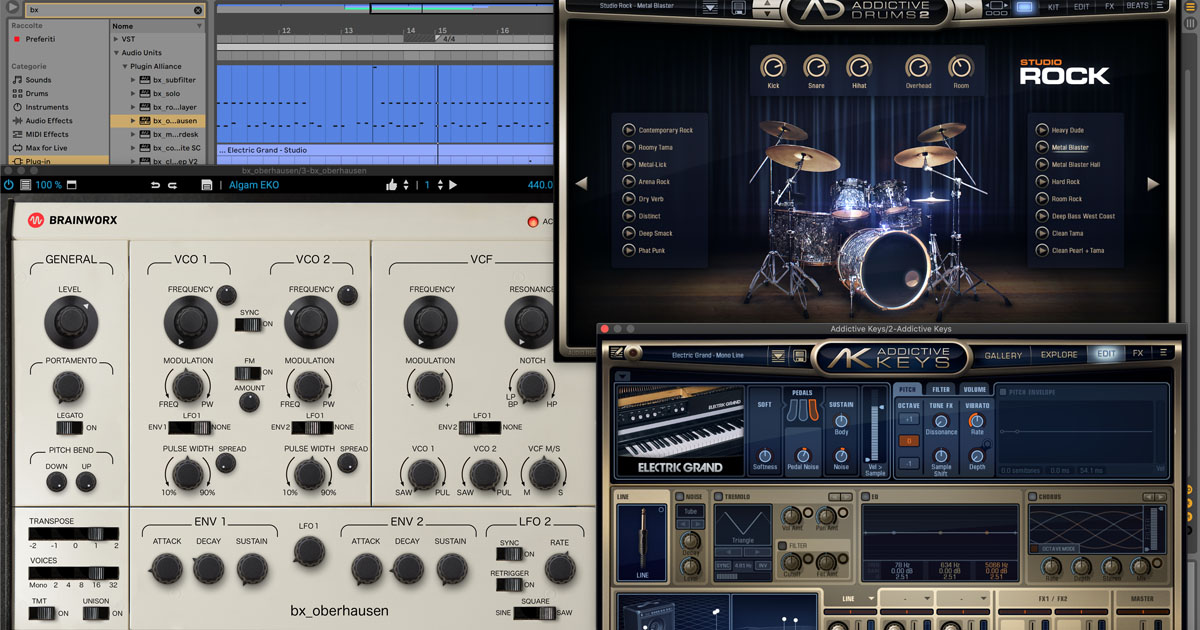
Task: Open the BEATS tab in Addictive Drums
Action: [1137, 6]
